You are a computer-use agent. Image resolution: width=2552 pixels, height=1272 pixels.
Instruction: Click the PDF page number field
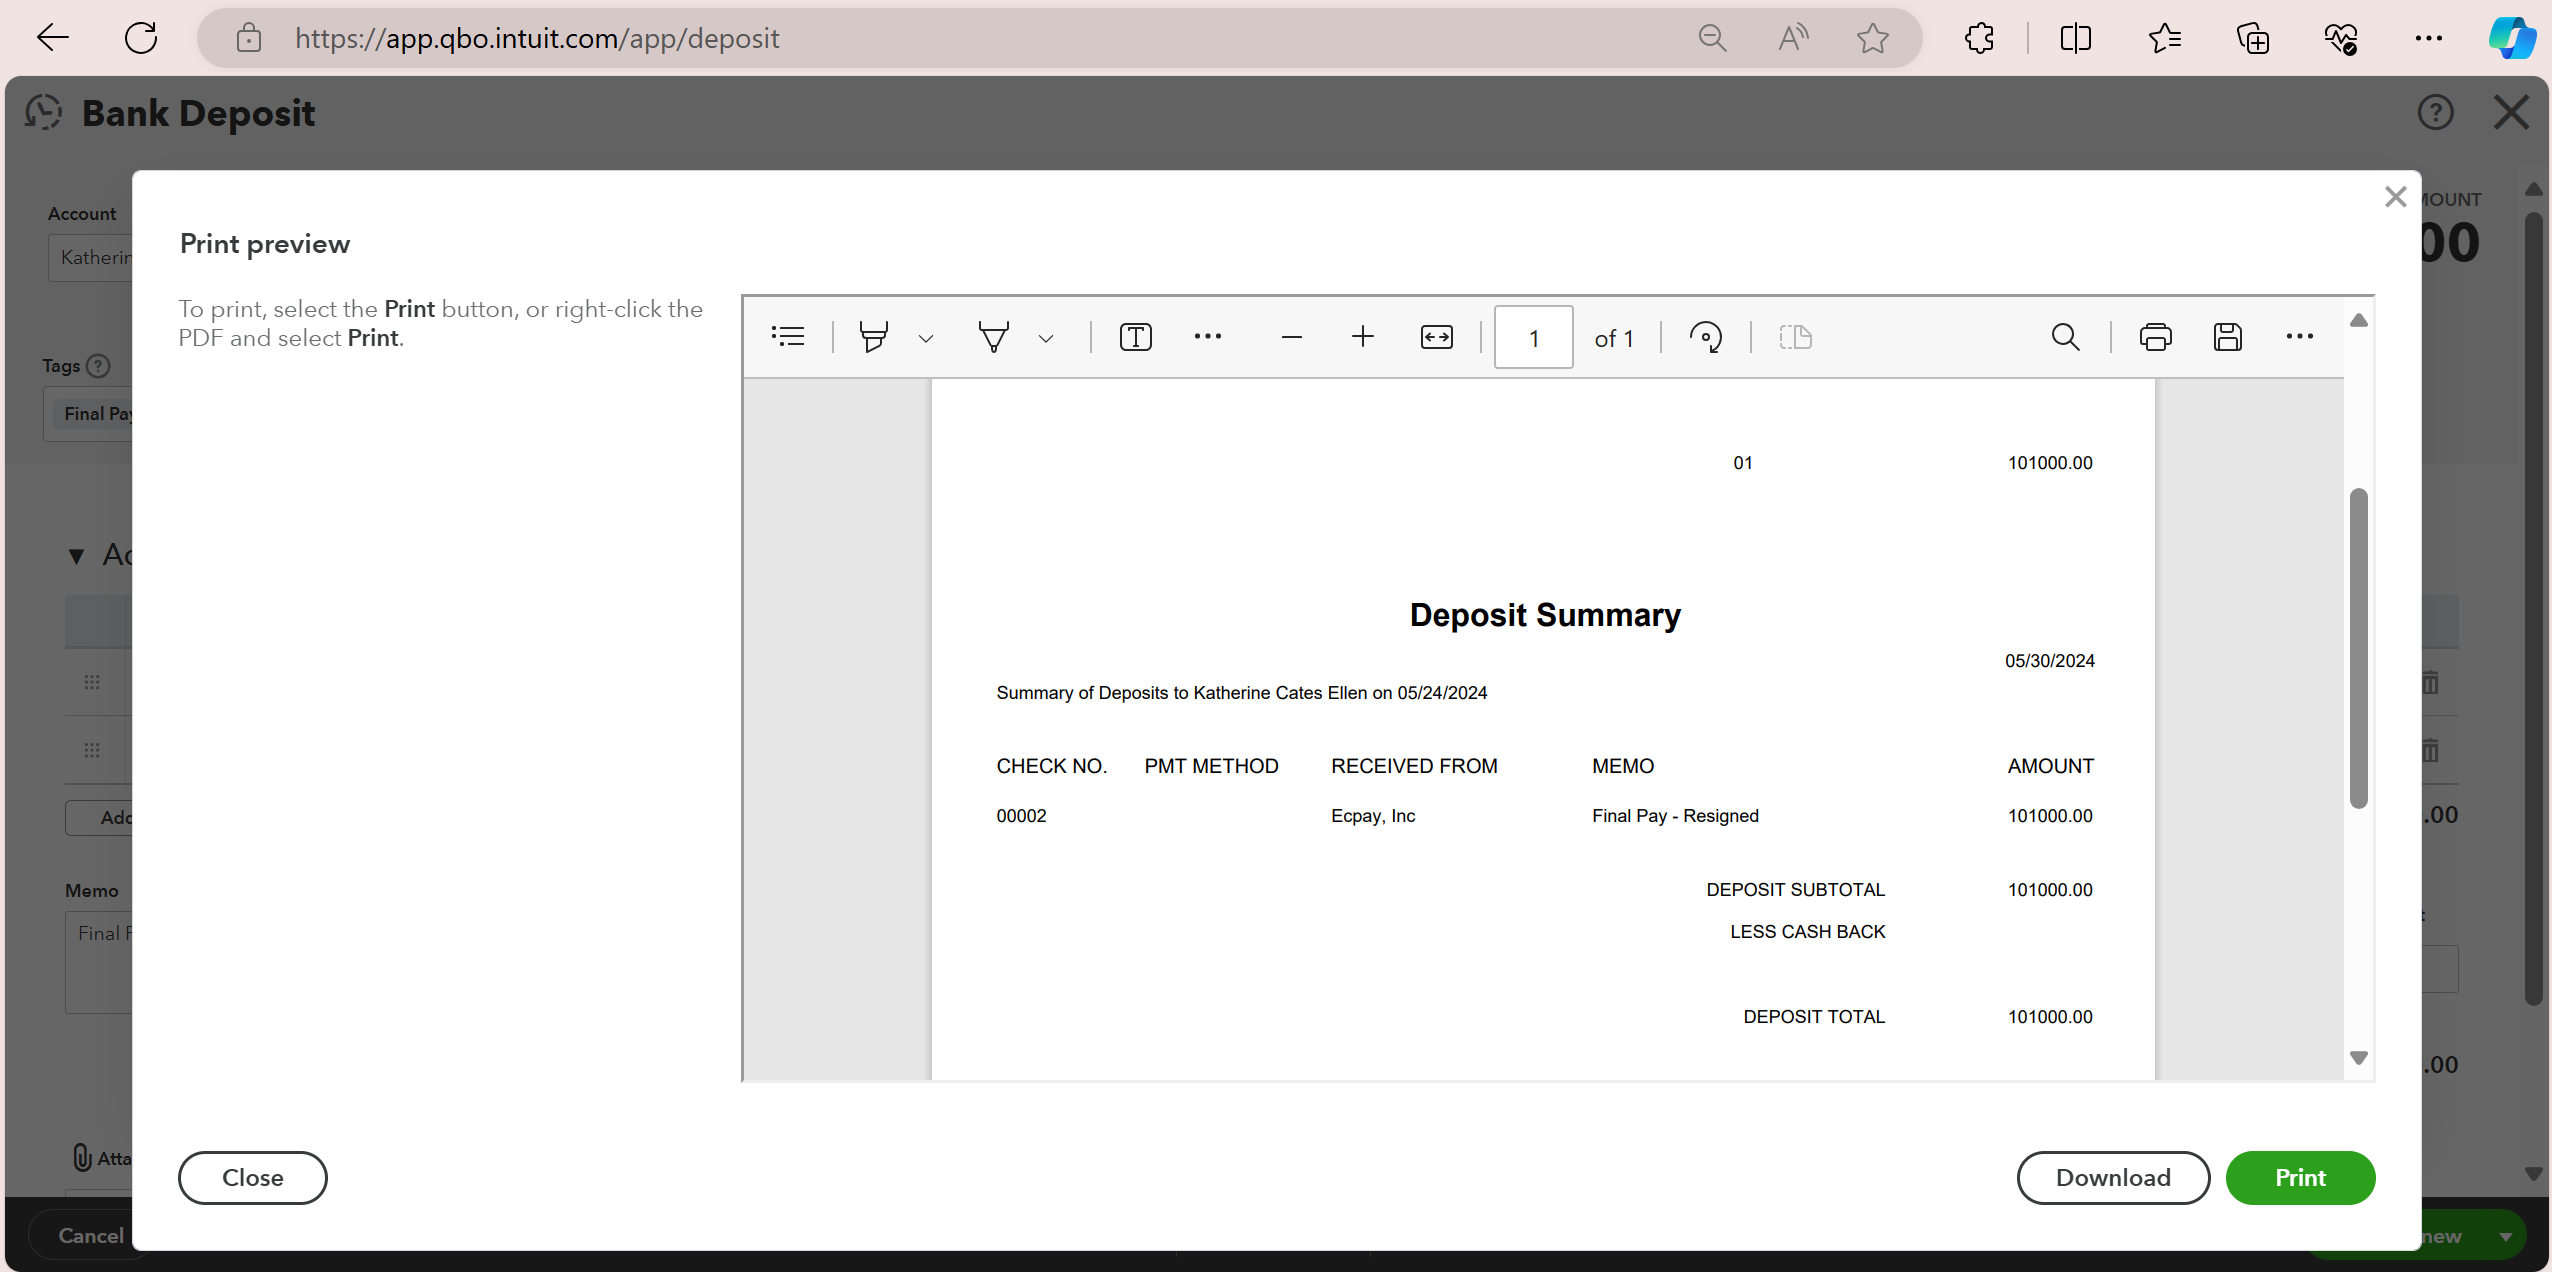[1532, 338]
